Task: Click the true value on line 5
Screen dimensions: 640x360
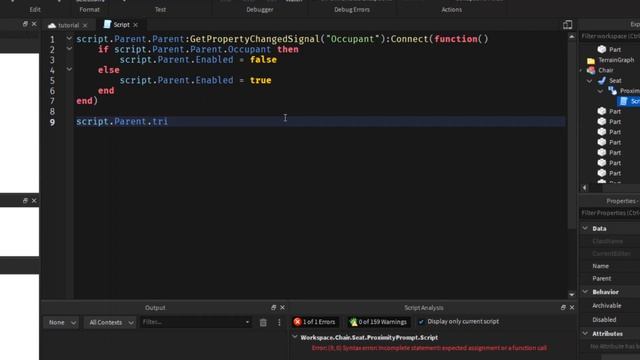Action: (x=260, y=80)
